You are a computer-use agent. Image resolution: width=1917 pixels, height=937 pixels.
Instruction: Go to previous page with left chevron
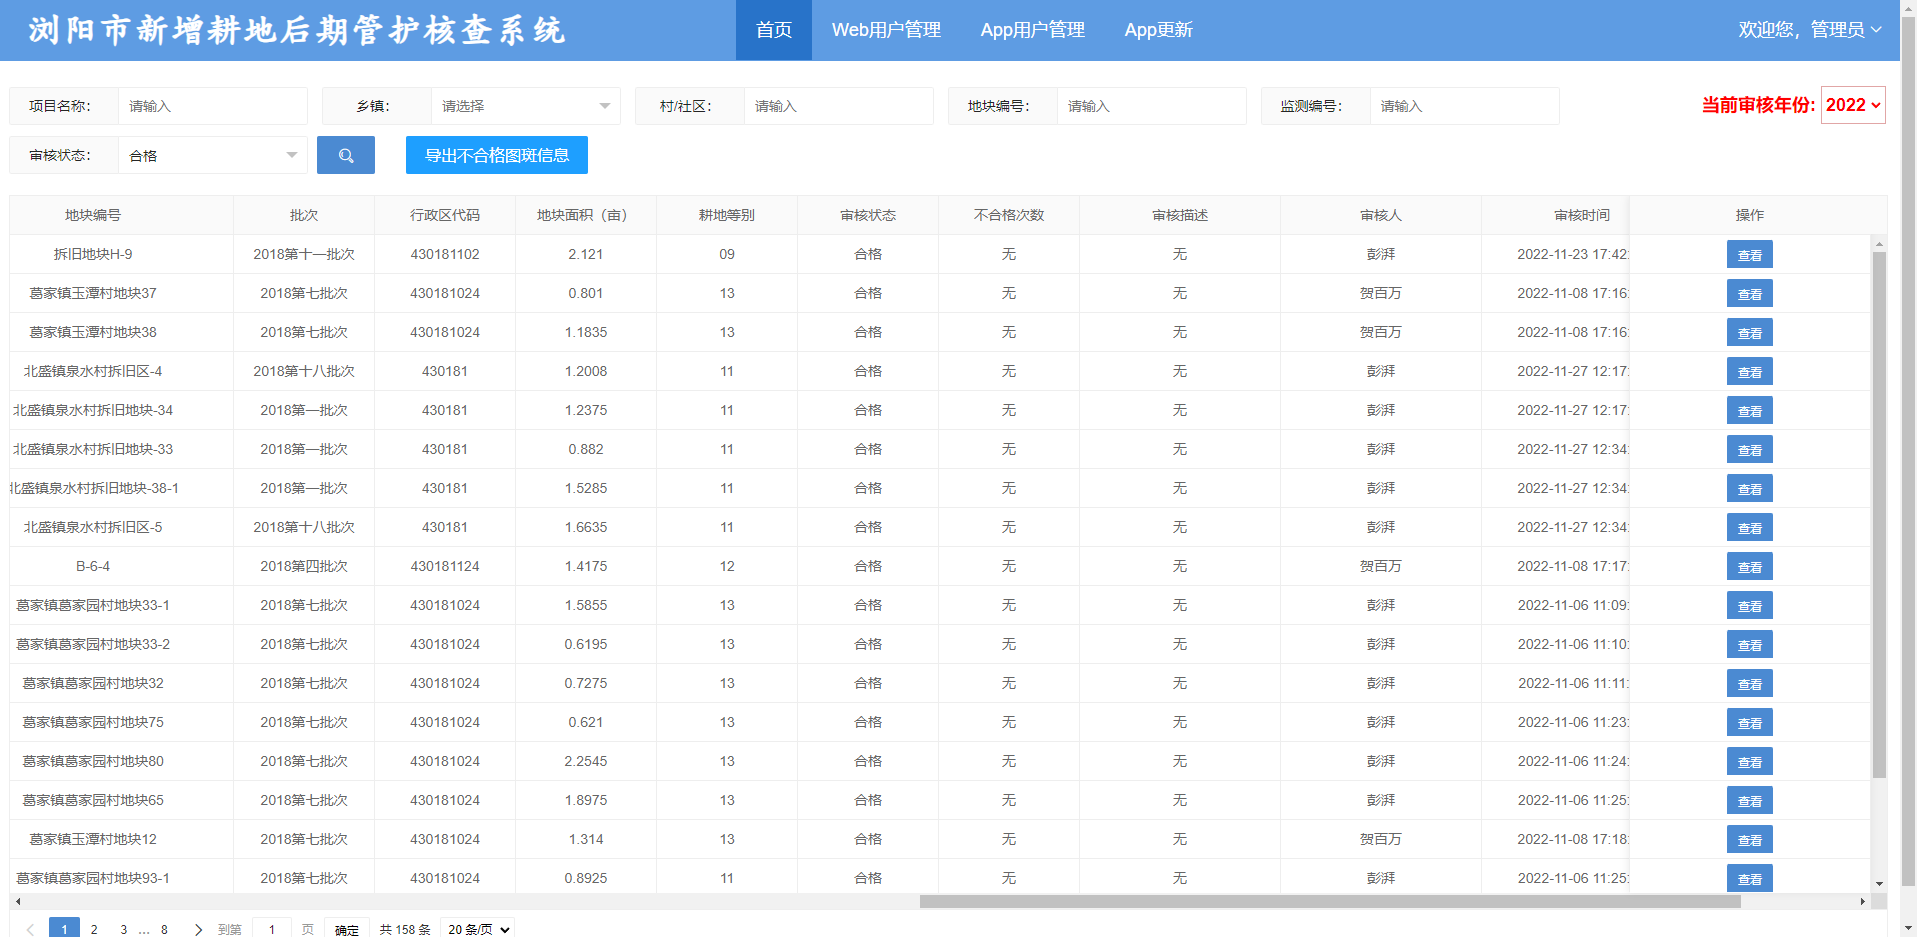click(30, 929)
